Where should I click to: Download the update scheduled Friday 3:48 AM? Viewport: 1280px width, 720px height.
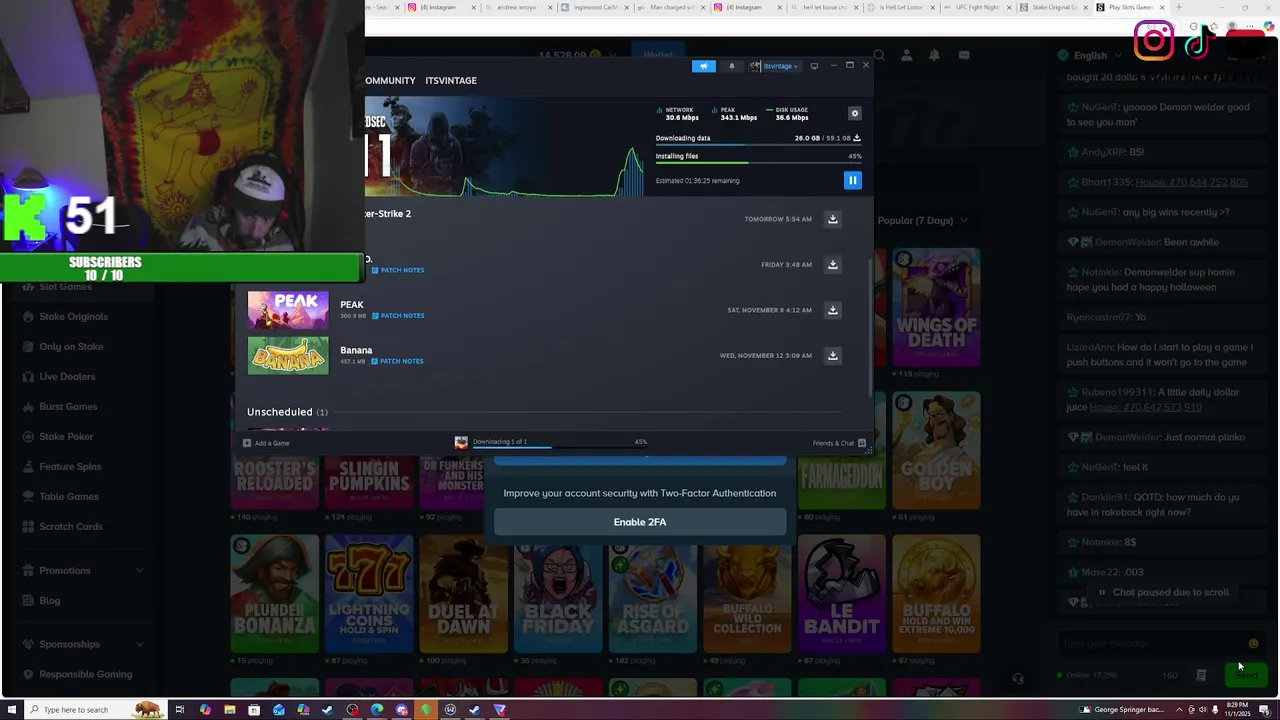coord(832,265)
